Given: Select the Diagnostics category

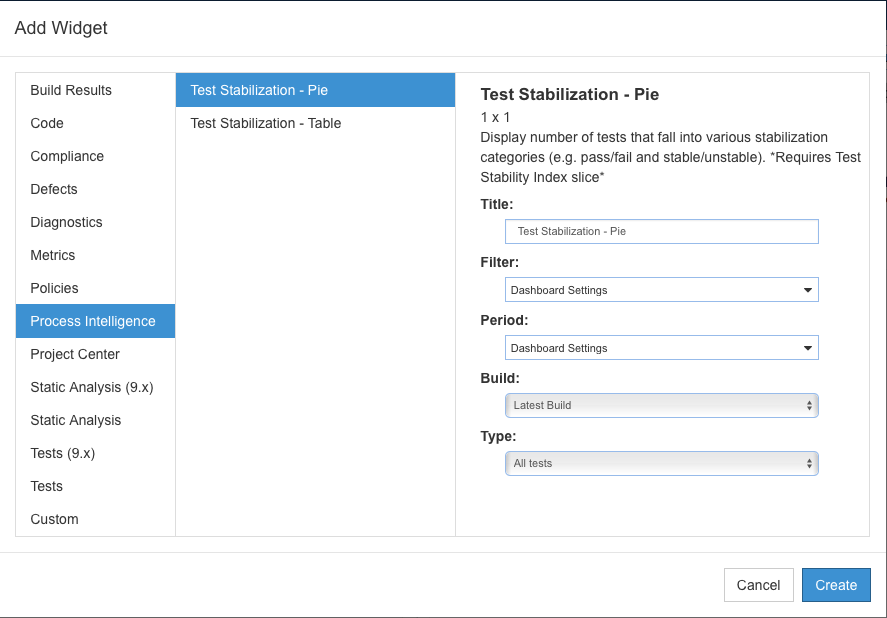Looking at the screenshot, I should point(96,222).
